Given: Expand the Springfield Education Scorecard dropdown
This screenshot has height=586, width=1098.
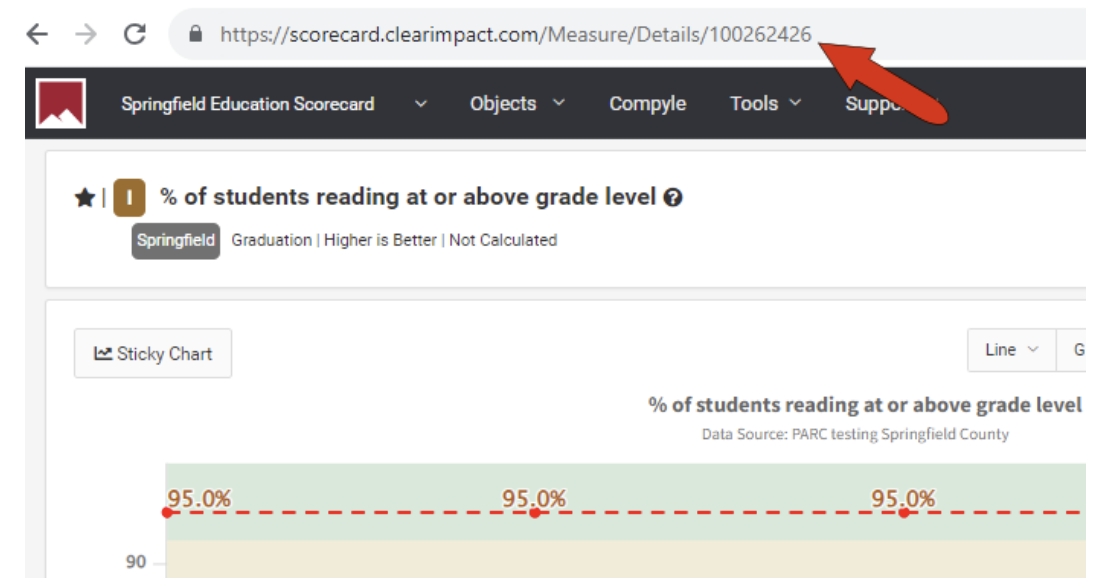Looking at the screenshot, I should pyautogui.click(x=421, y=104).
